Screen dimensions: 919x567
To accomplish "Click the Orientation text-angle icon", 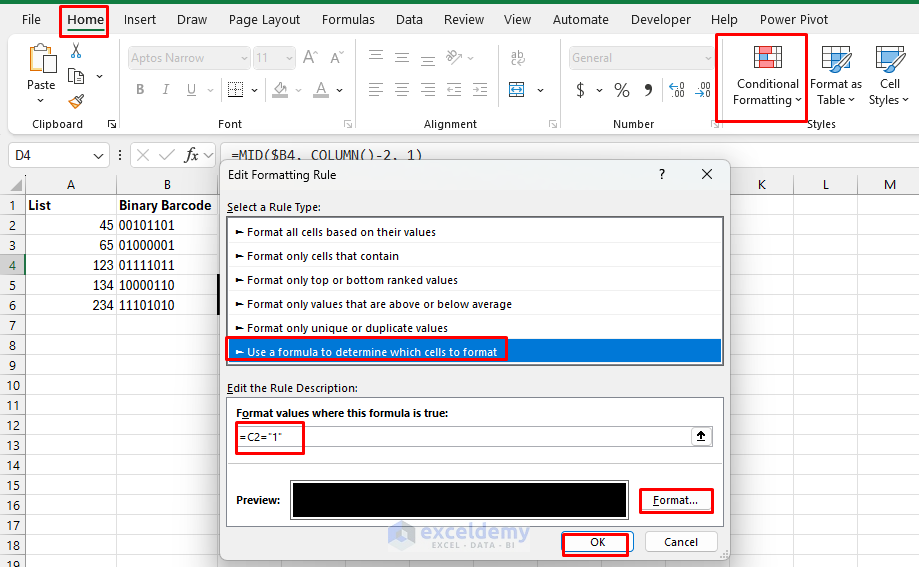I will 454,57.
